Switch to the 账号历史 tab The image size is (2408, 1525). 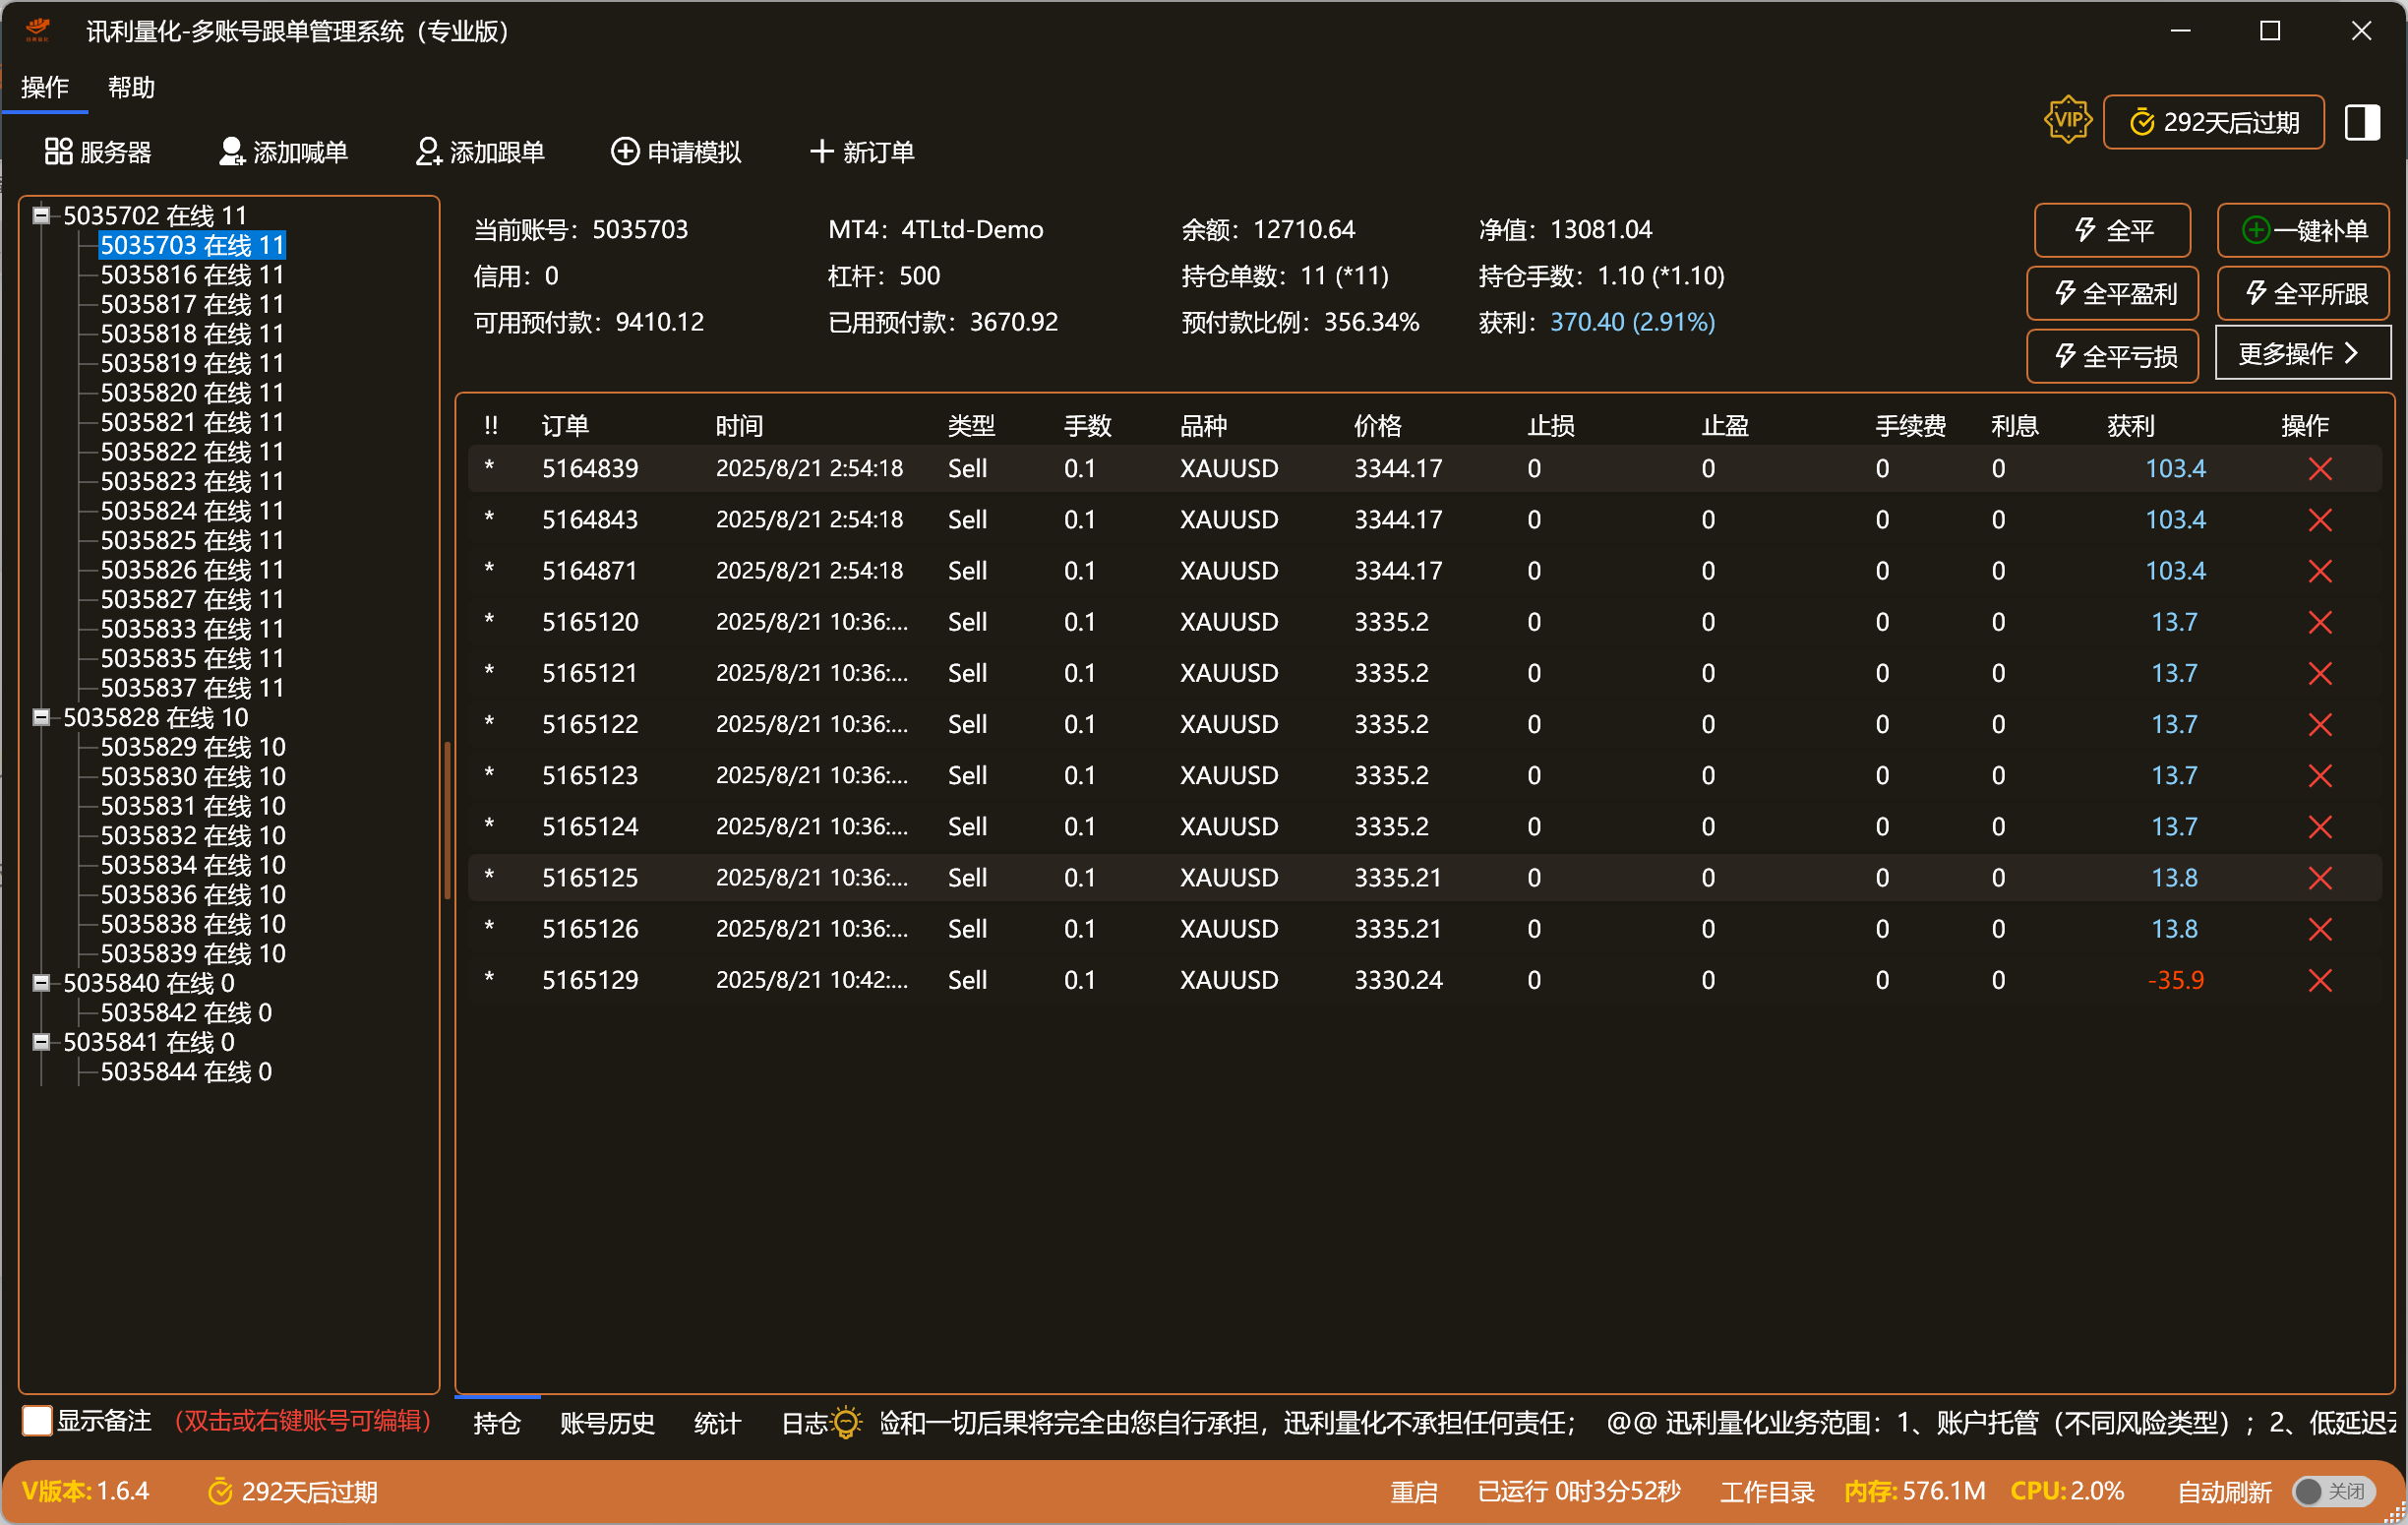tap(607, 1423)
